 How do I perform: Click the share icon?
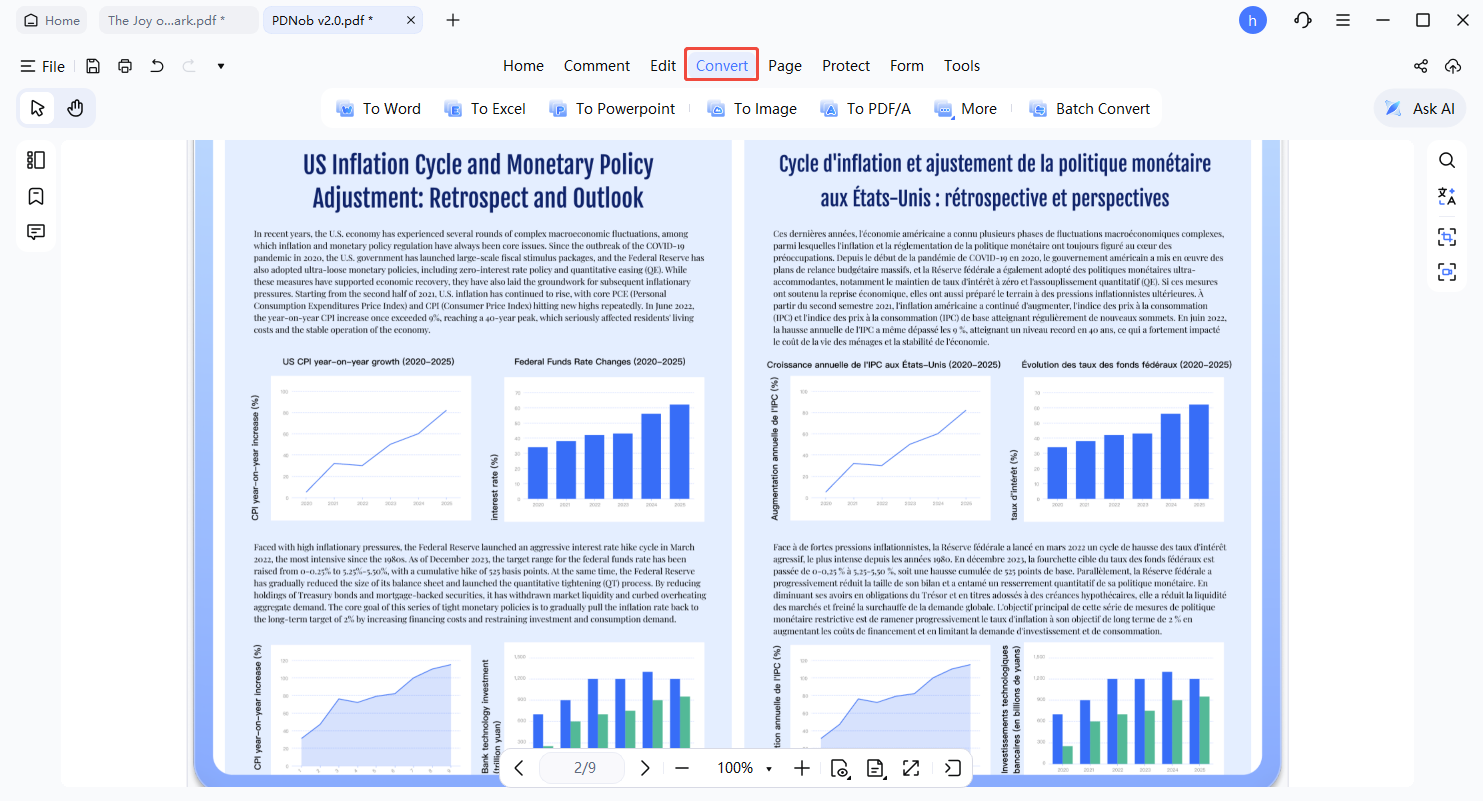tap(1420, 66)
